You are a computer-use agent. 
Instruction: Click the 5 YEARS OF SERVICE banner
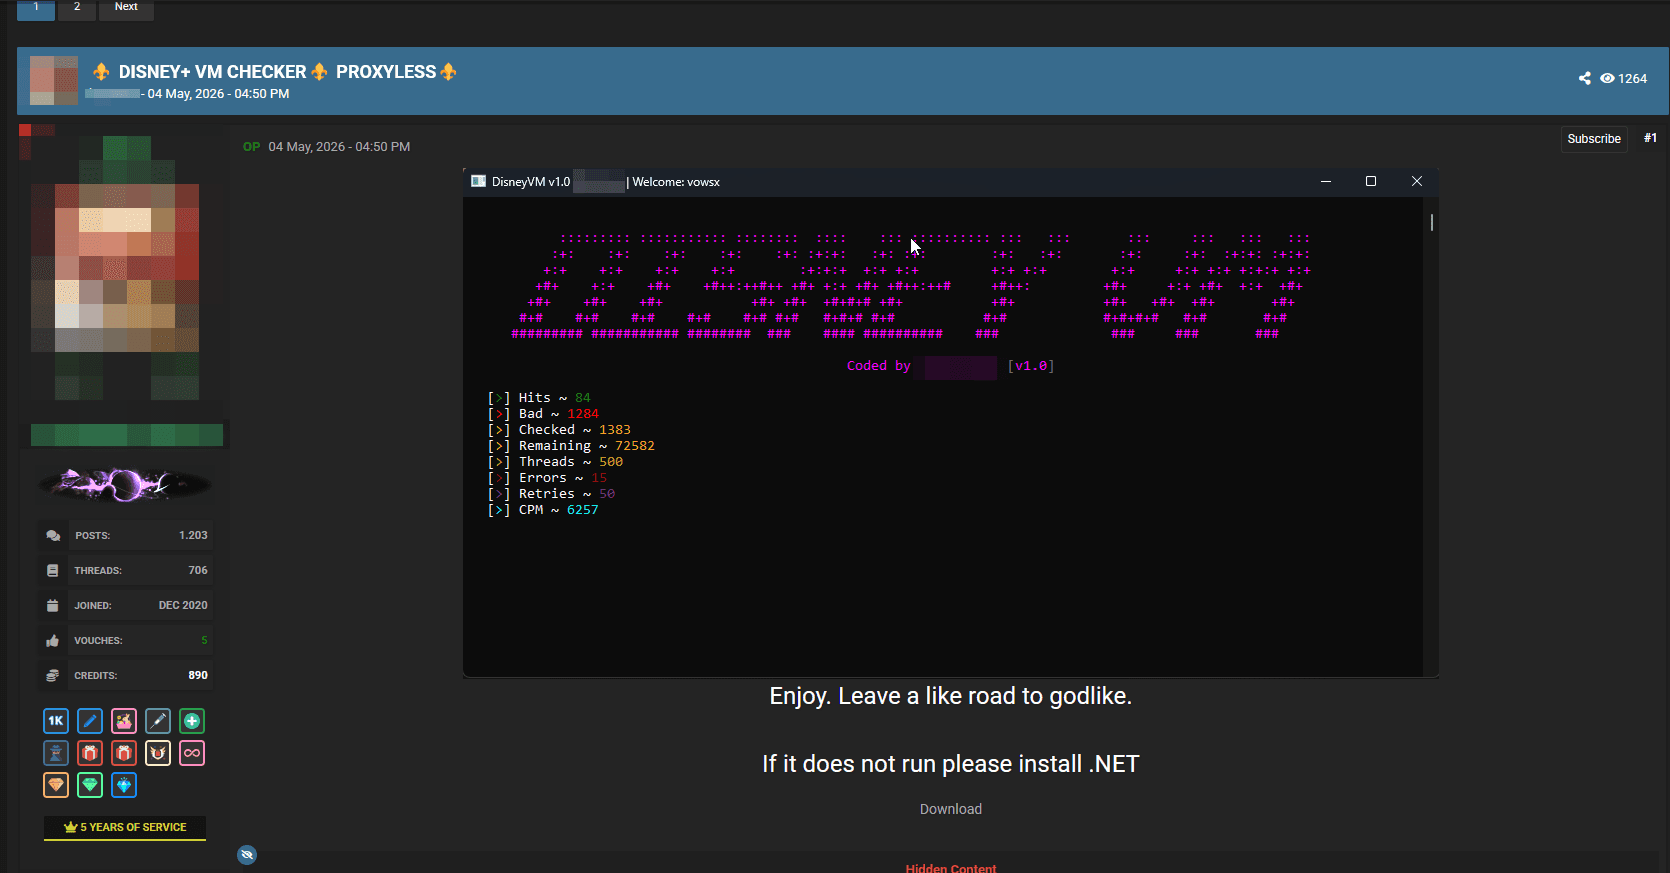pos(125,828)
